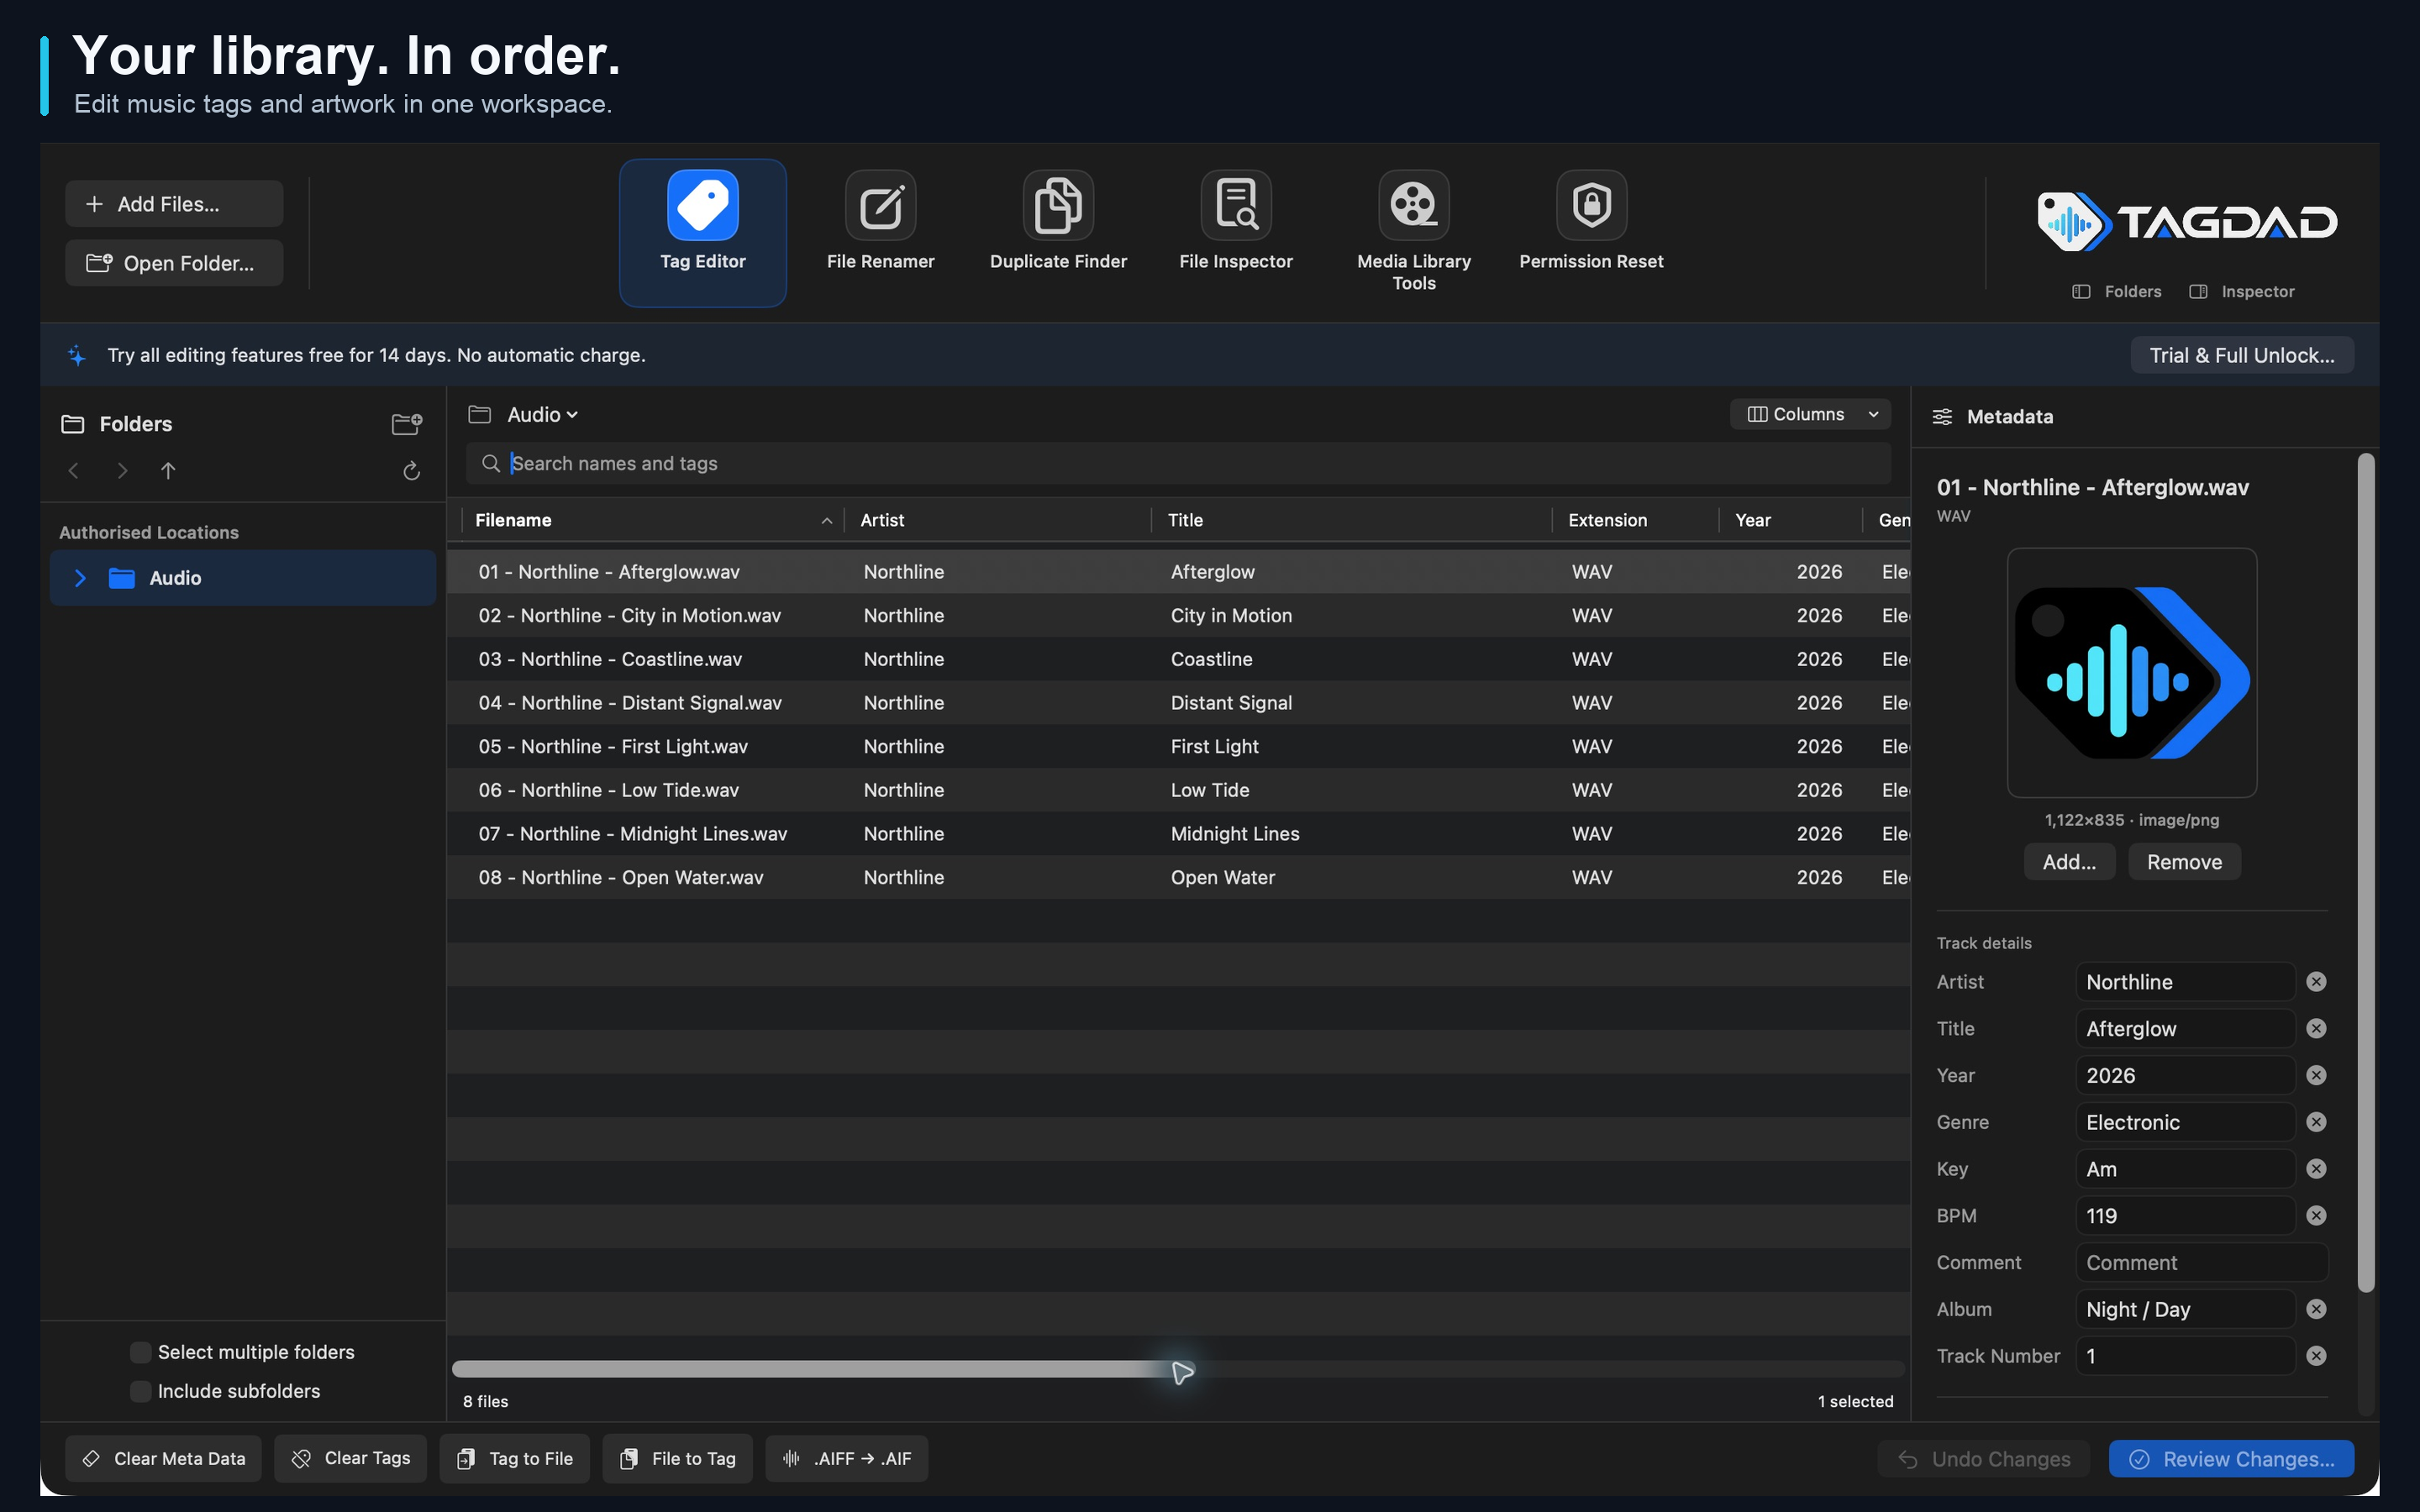Open Media Library Tools
Image resolution: width=2420 pixels, height=1512 pixels.
pyautogui.click(x=1413, y=232)
